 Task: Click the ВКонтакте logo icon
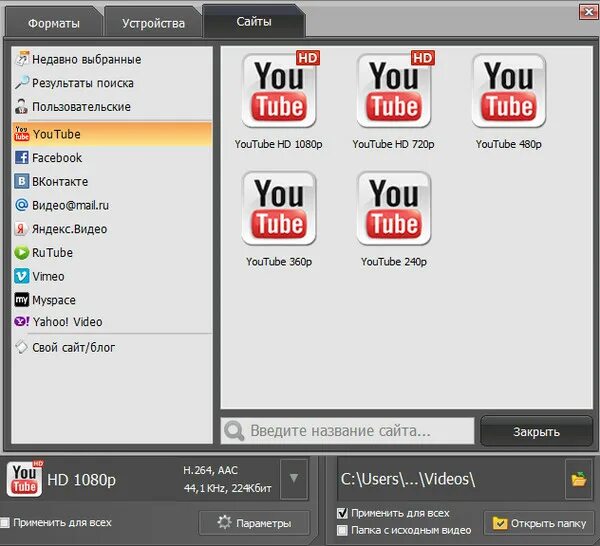[x=22, y=181]
